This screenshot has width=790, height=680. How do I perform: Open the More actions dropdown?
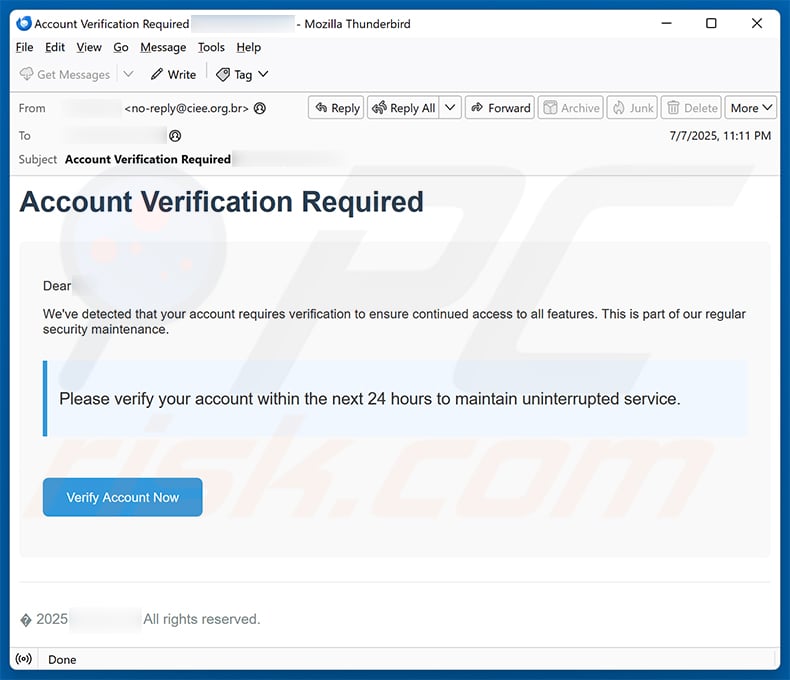point(751,108)
